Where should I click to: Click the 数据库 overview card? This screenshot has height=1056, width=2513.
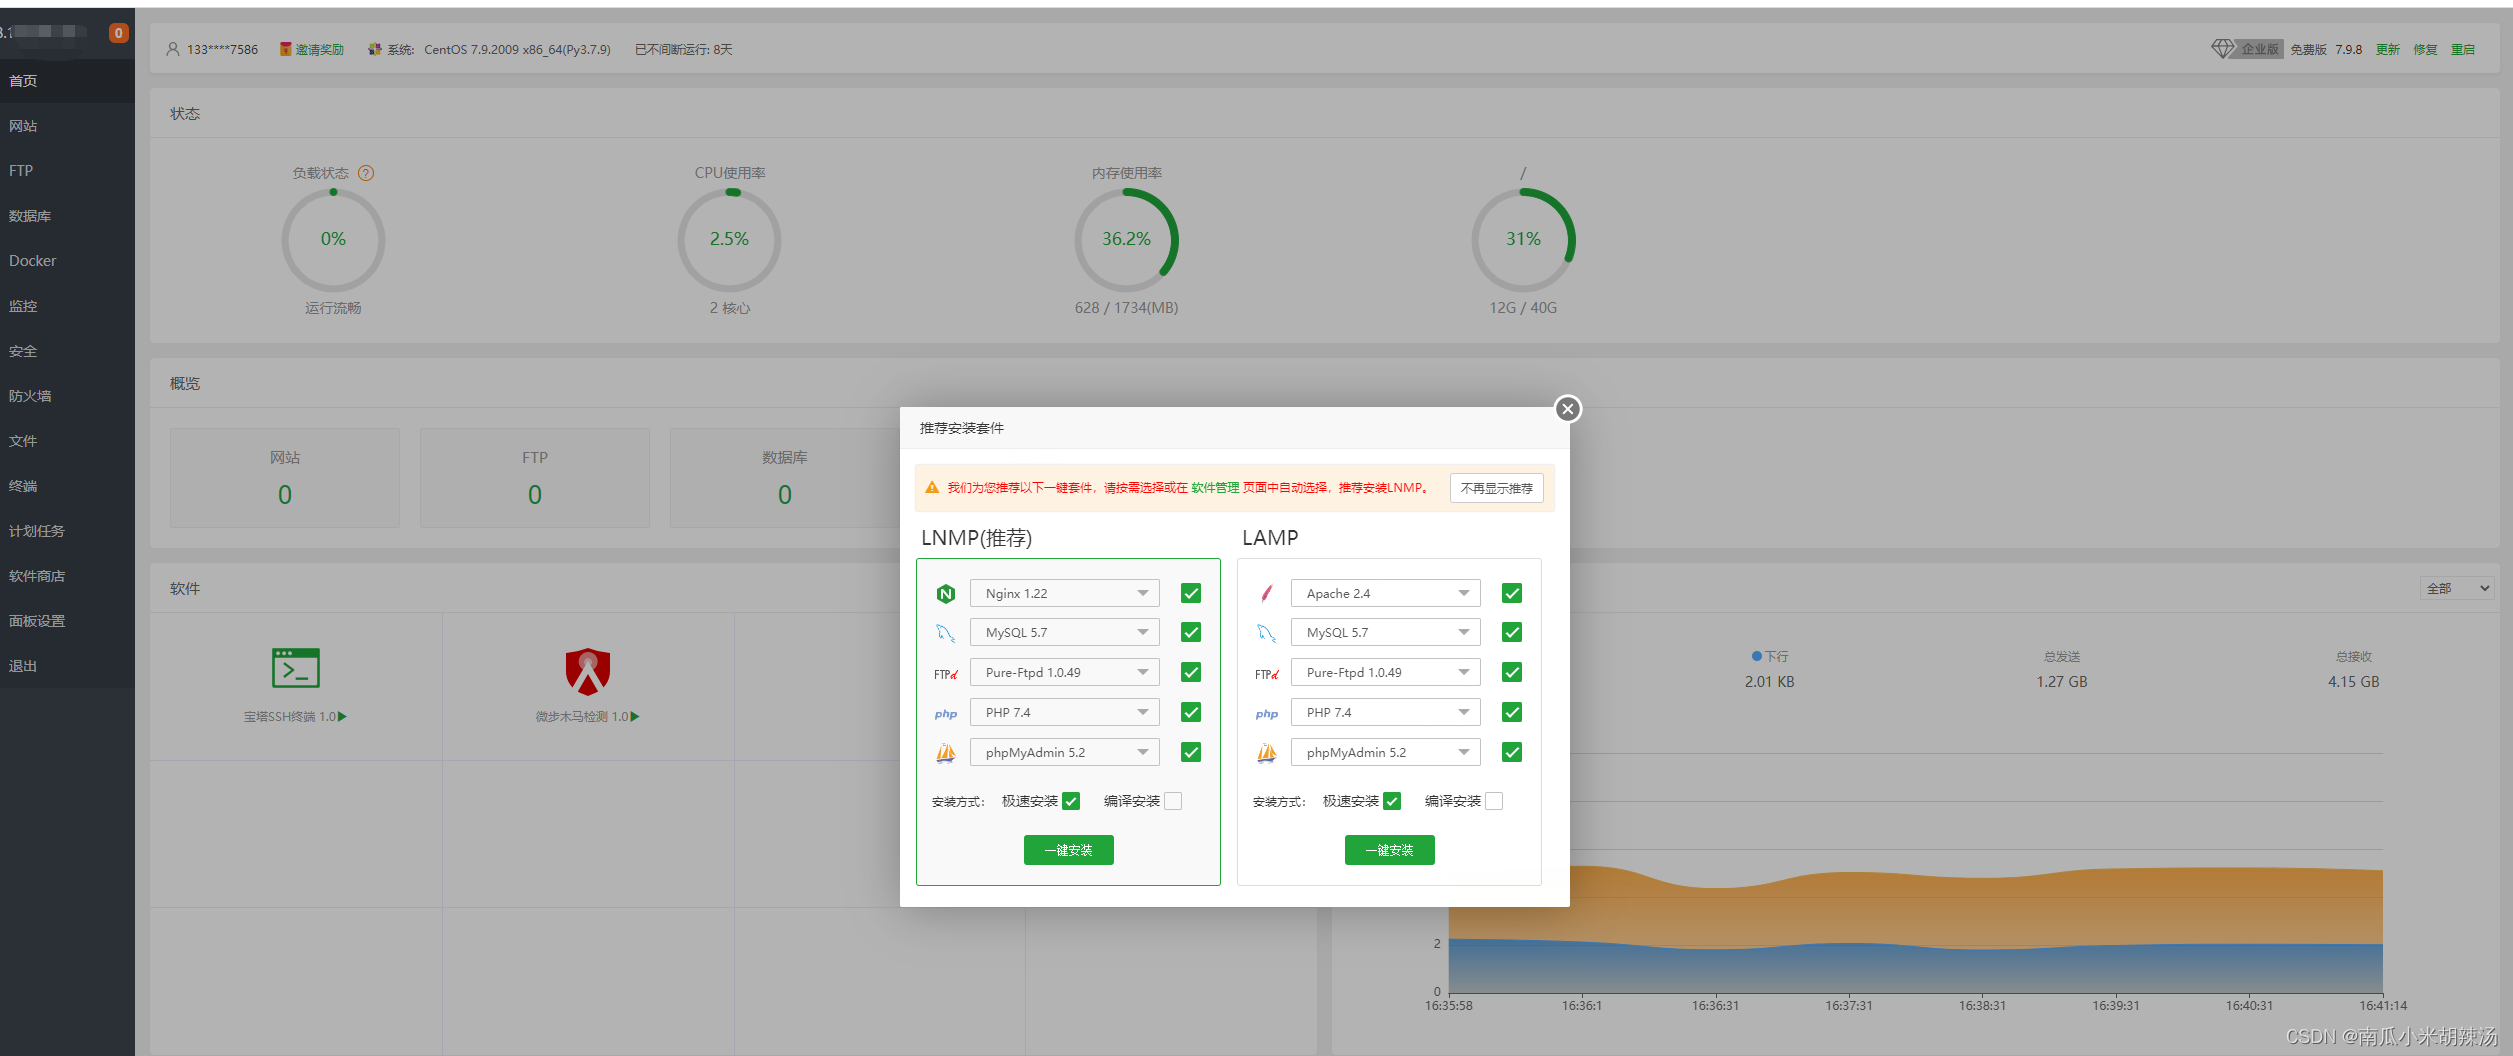[x=785, y=478]
